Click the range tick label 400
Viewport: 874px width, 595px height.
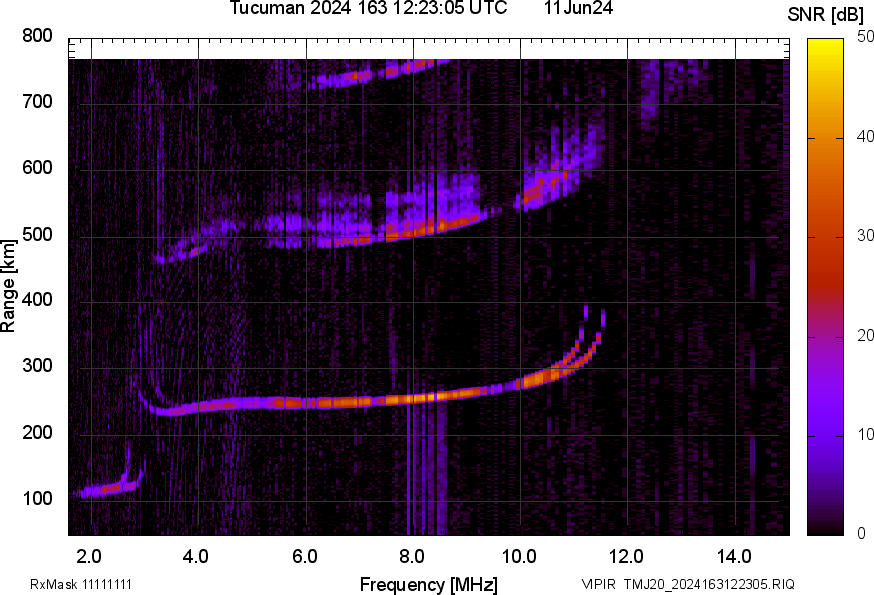tap(37, 300)
